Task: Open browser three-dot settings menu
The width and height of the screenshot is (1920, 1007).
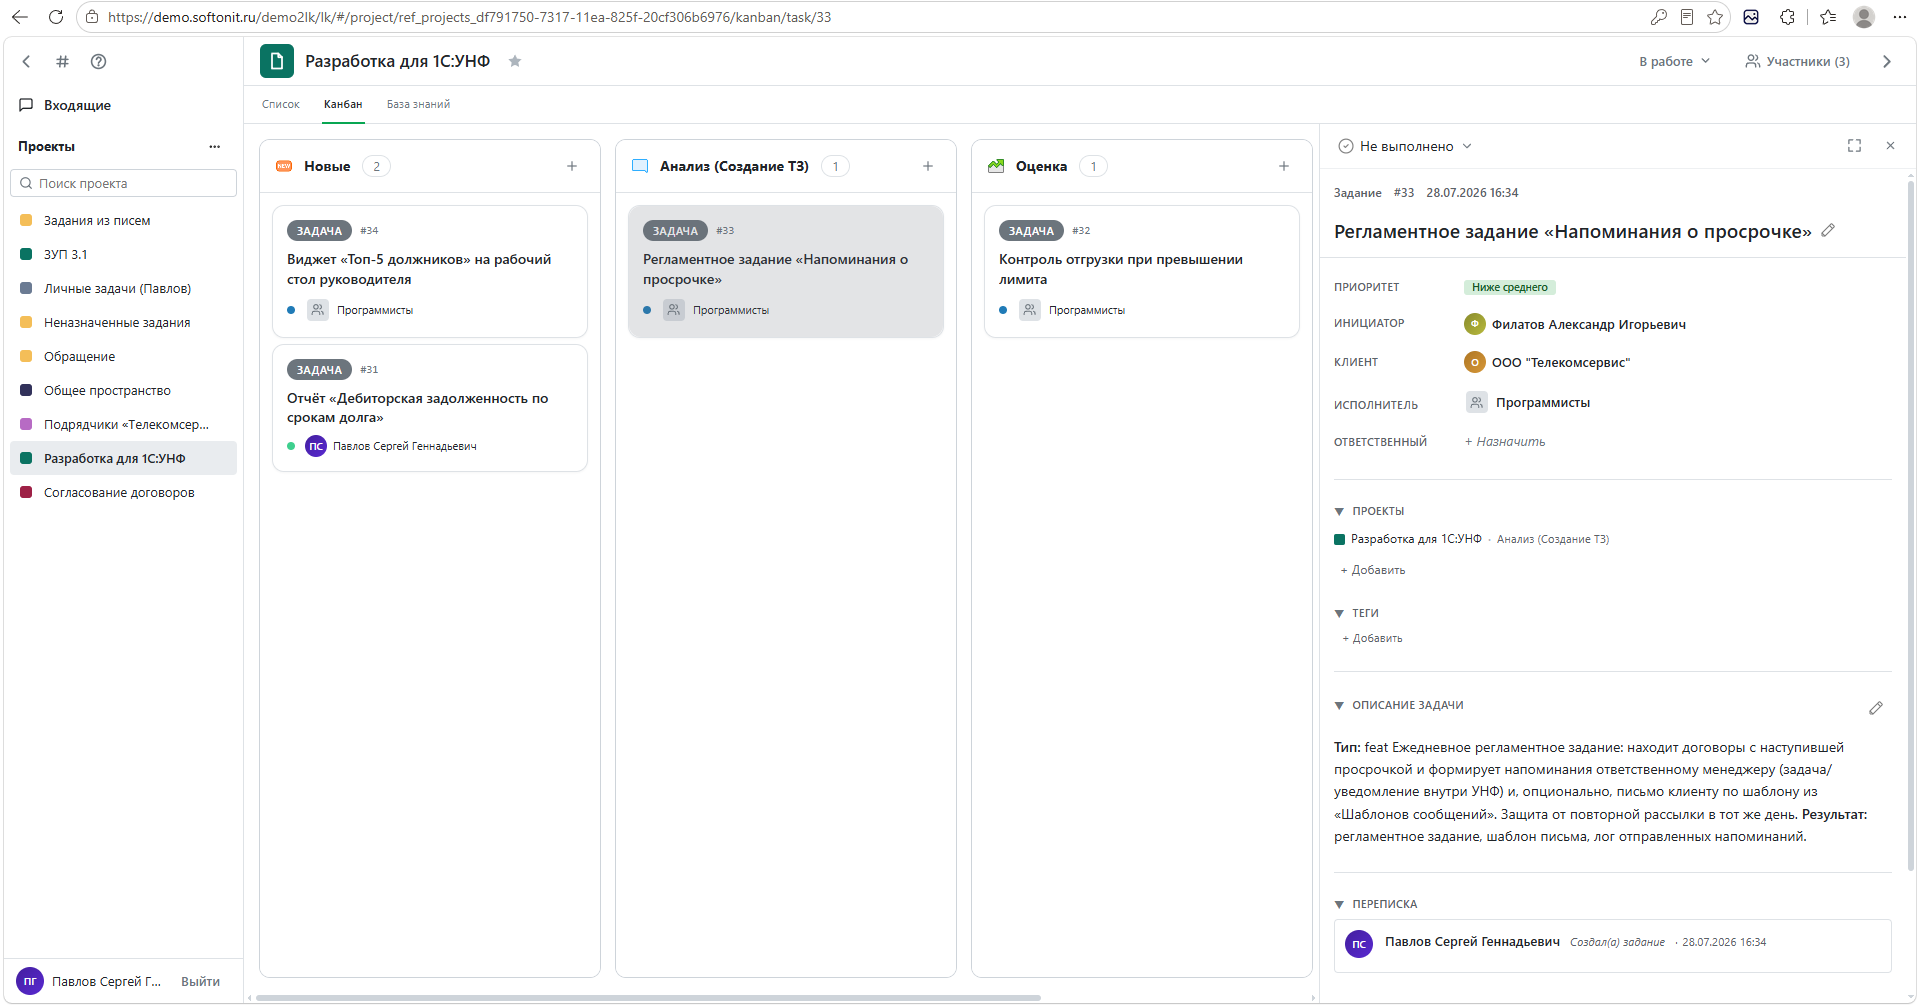Action: click(1899, 17)
